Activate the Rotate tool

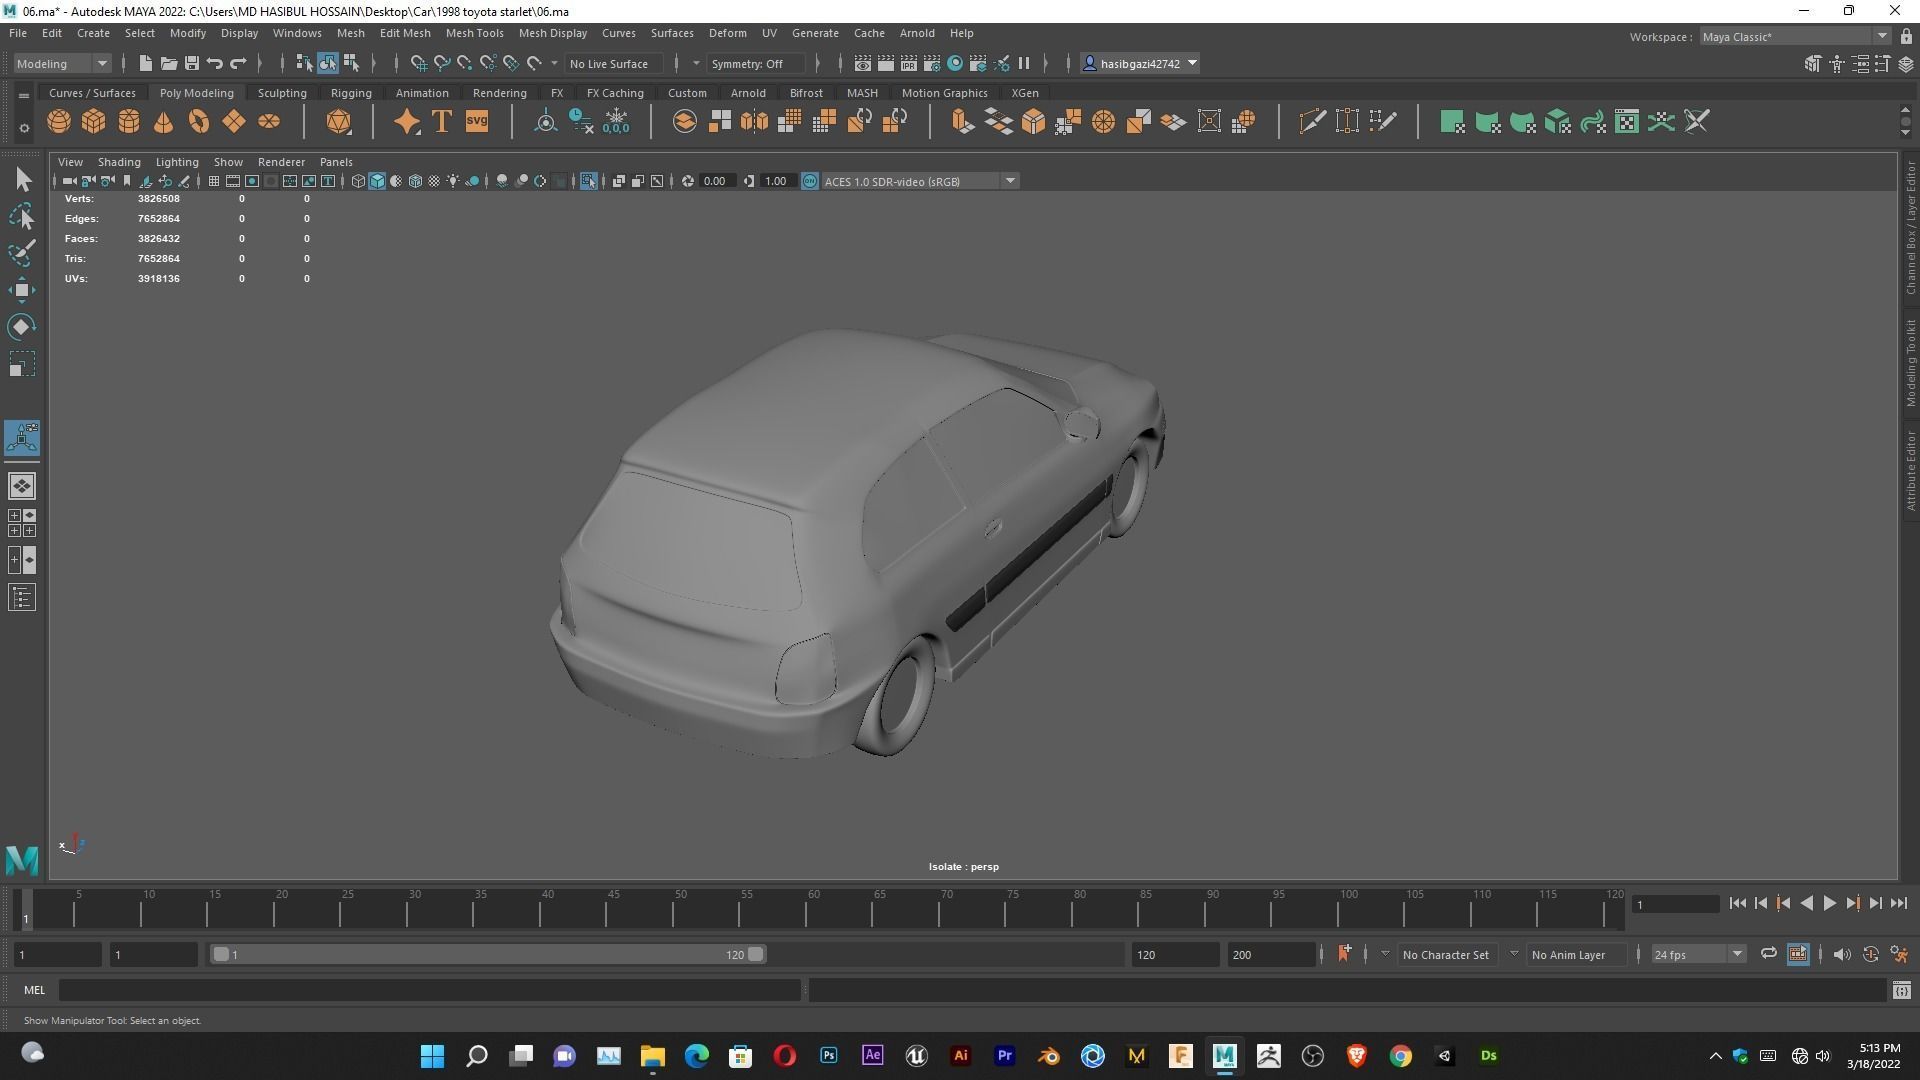point(22,327)
